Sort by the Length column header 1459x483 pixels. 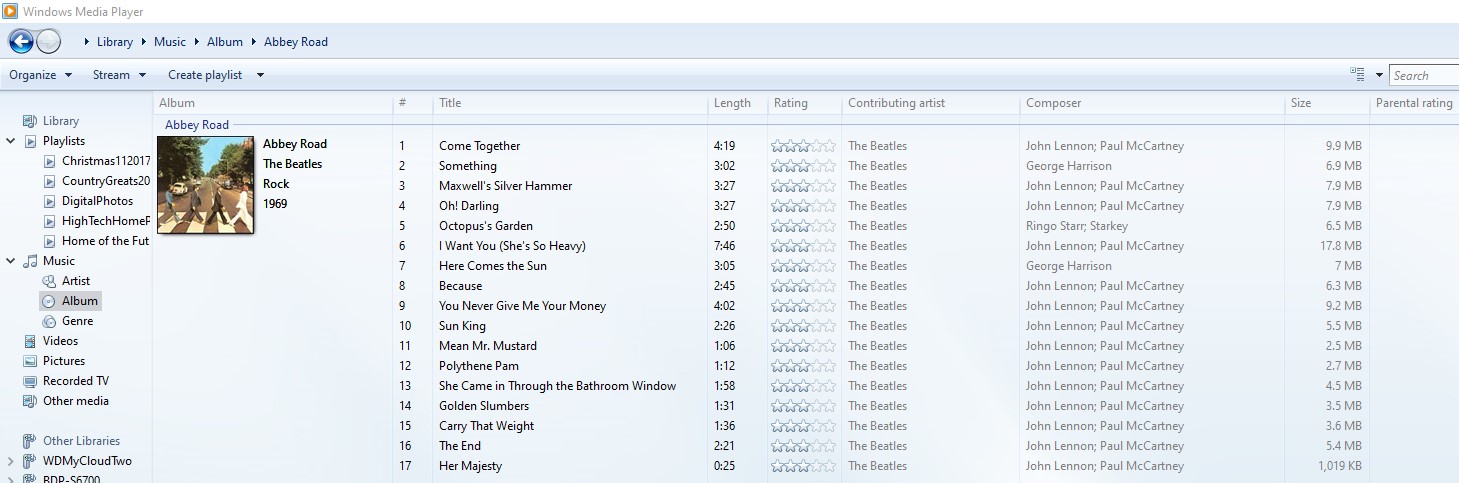pyautogui.click(x=737, y=103)
